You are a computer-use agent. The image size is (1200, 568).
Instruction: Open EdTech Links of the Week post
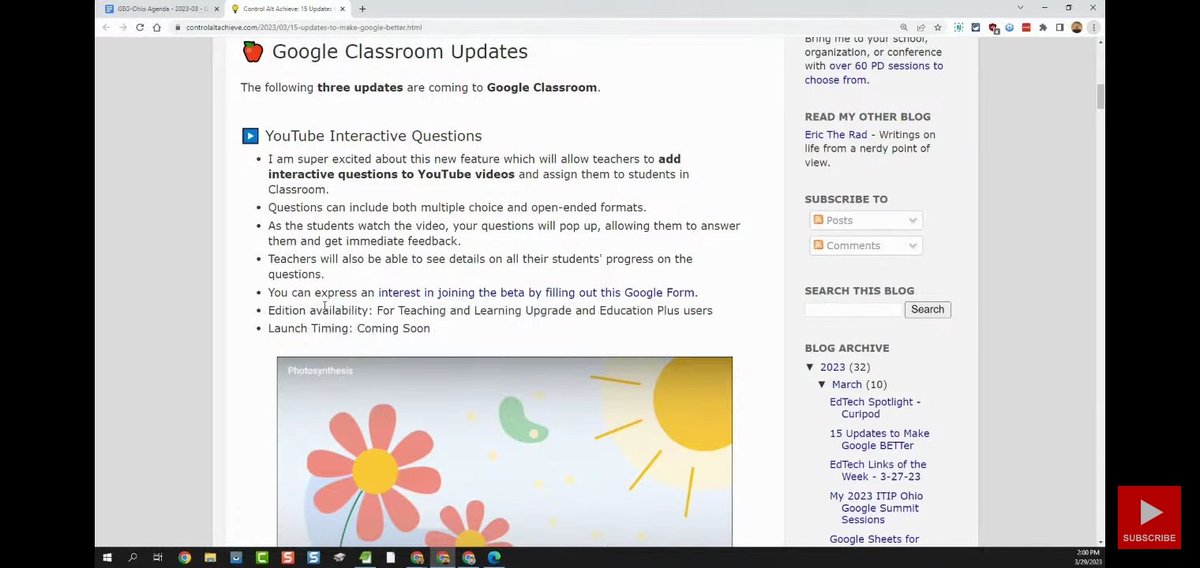(x=878, y=471)
